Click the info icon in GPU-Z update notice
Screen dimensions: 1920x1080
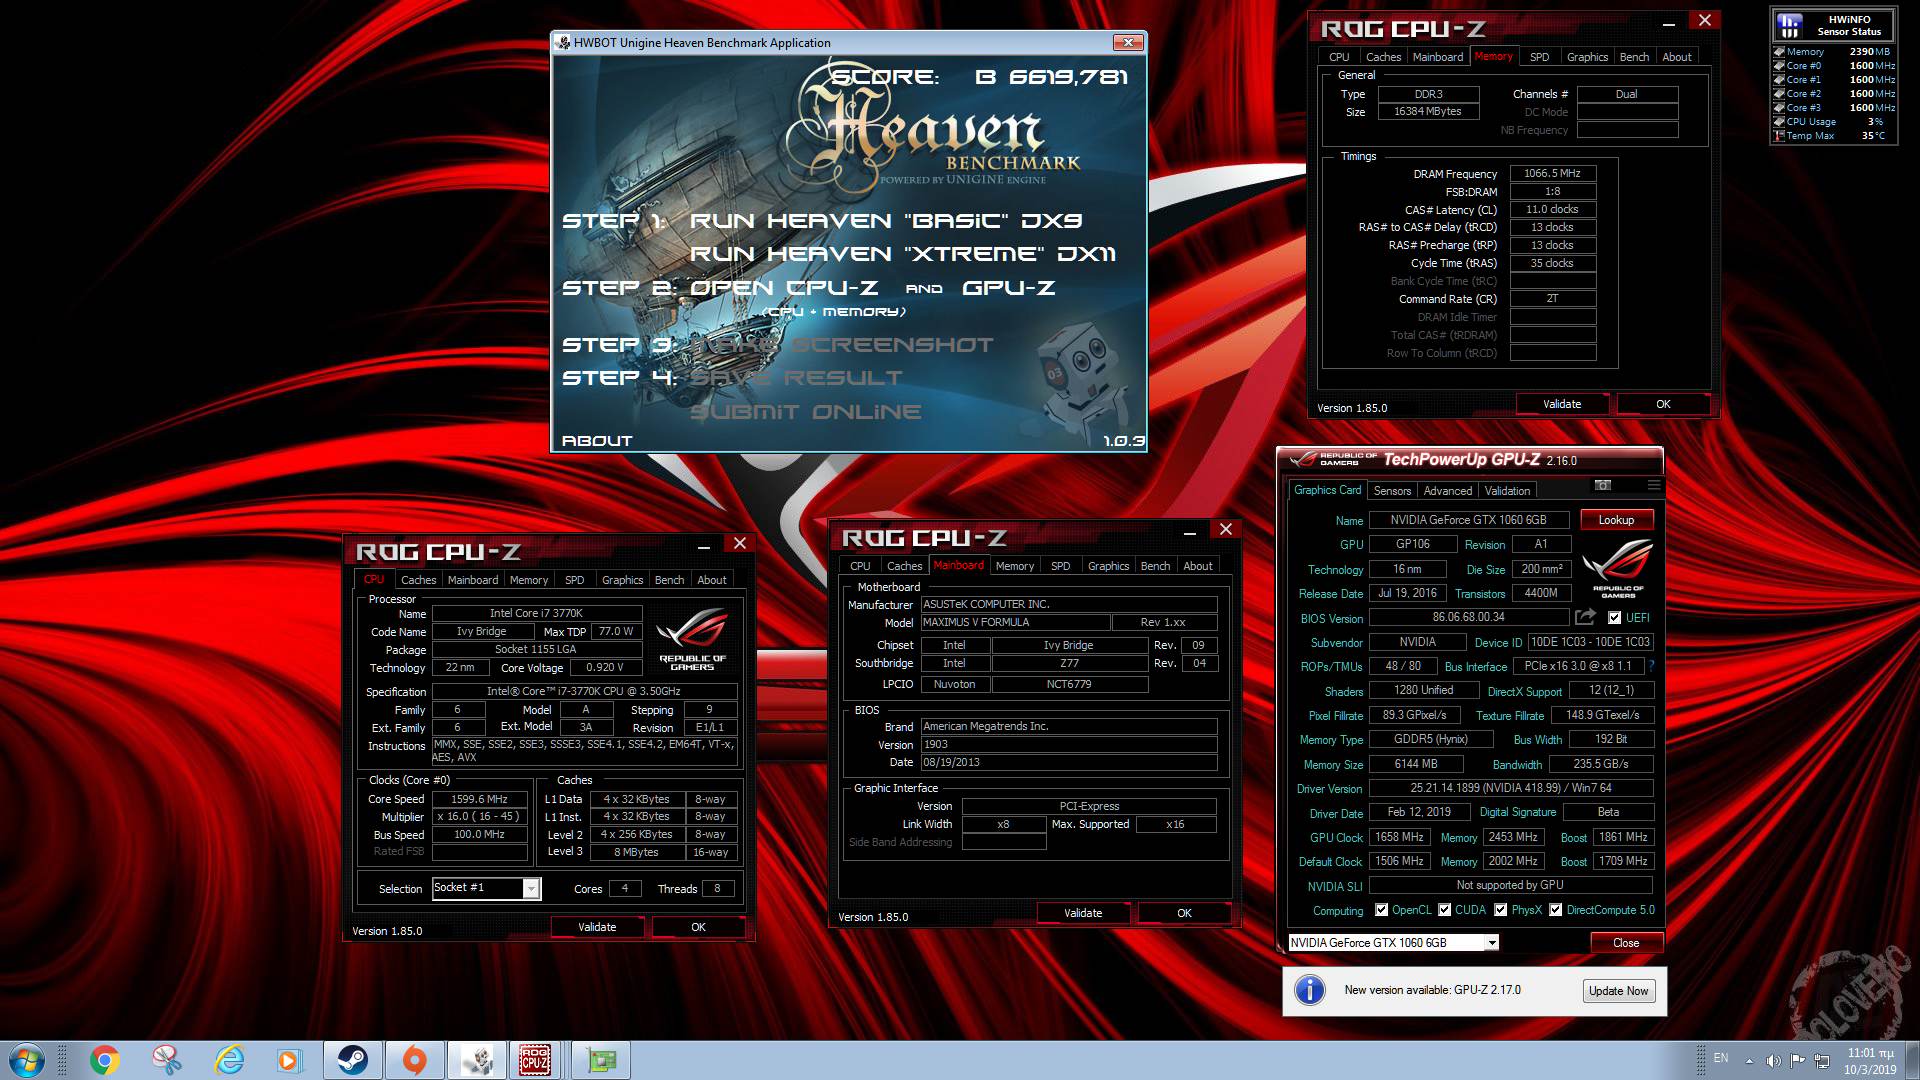pos(1309,990)
